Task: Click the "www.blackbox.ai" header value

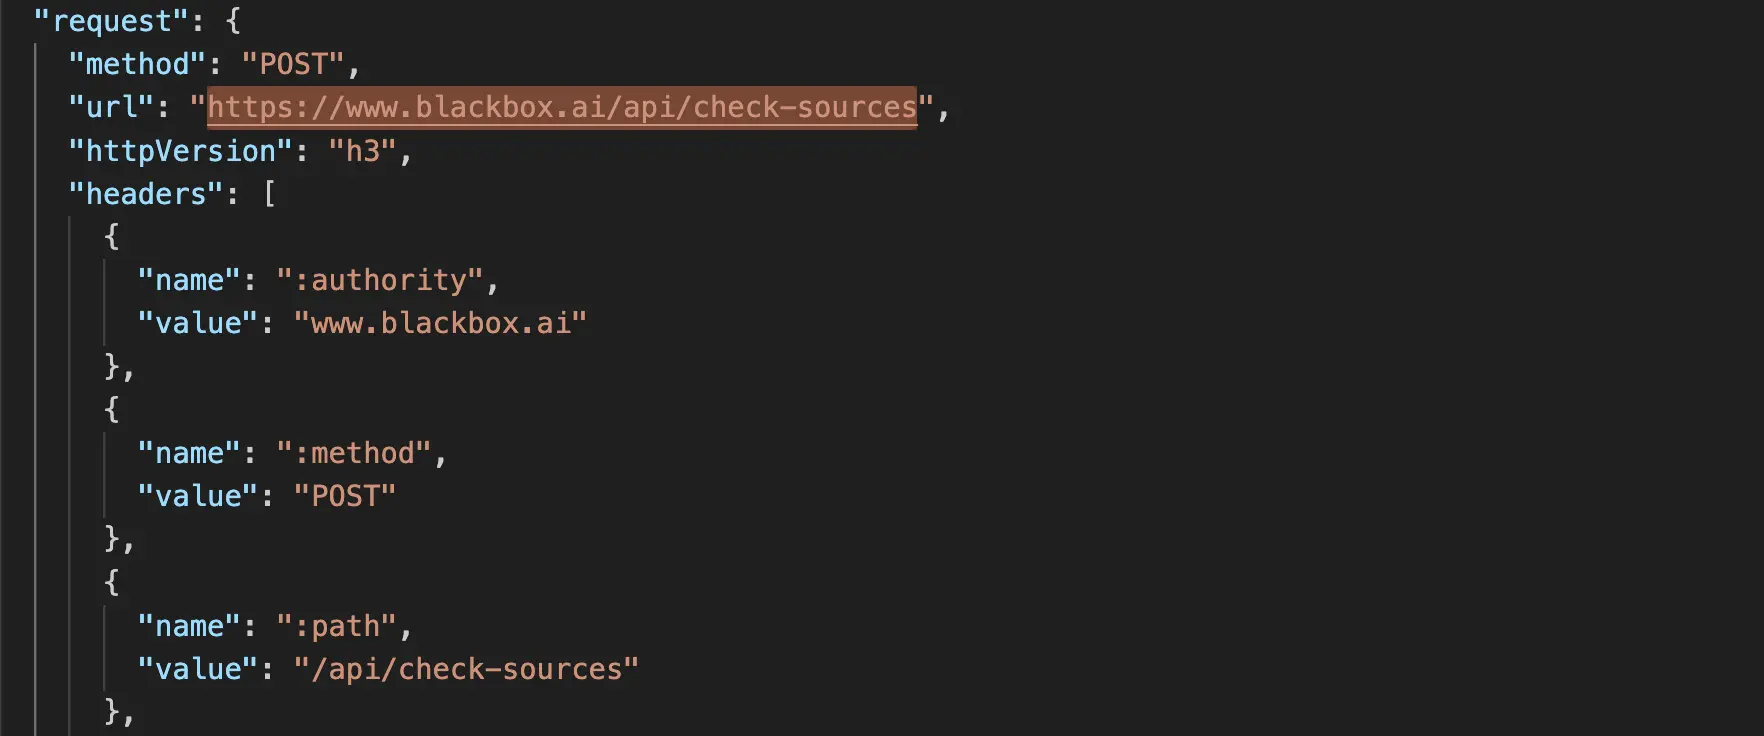Action: pos(440,323)
